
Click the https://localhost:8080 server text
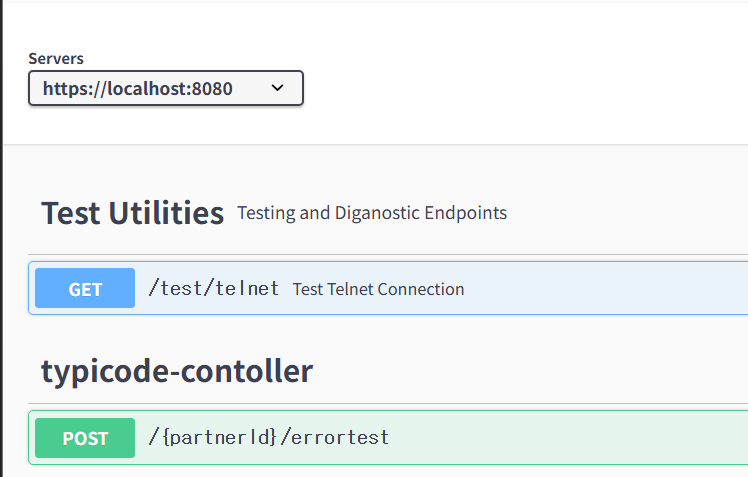coord(137,88)
